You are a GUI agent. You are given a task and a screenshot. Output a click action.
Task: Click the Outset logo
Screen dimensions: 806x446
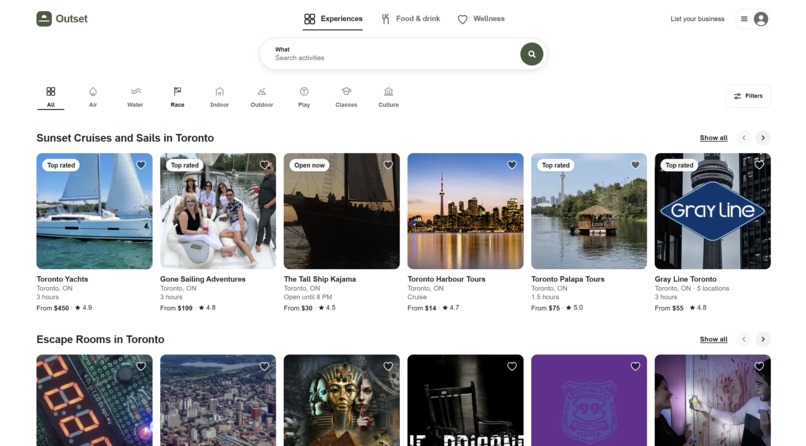click(x=62, y=19)
